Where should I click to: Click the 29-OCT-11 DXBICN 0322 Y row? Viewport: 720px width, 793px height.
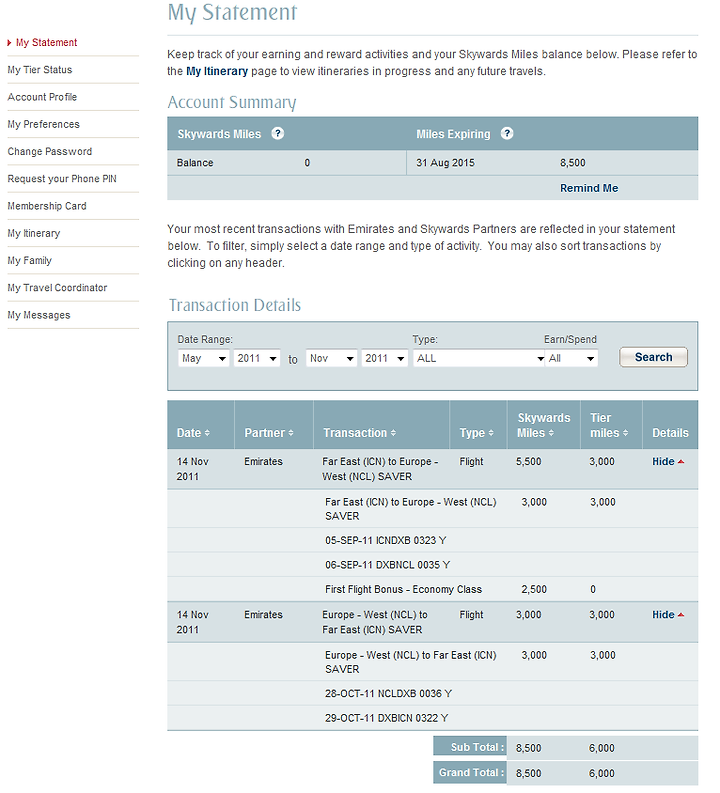(432, 718)
